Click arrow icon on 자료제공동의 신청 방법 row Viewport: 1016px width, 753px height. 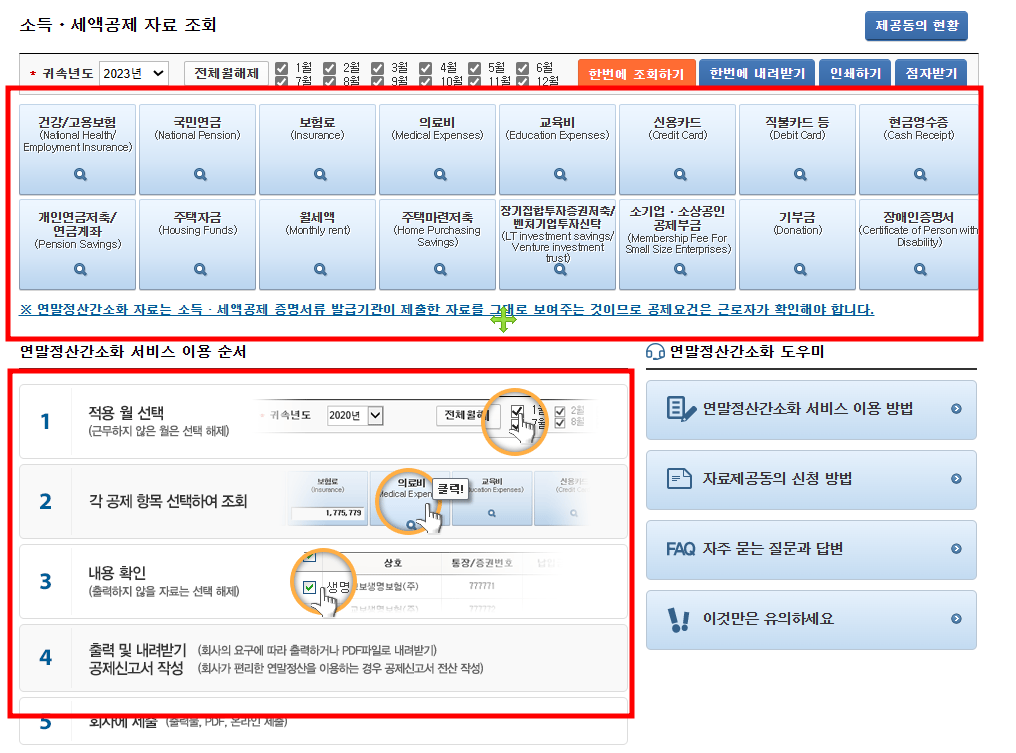(956, 479)
